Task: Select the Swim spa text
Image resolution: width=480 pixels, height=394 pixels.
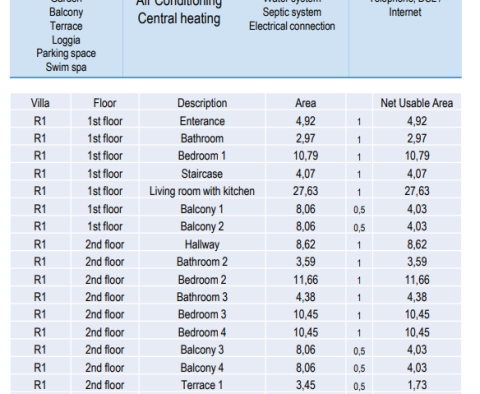Action: 66,67
